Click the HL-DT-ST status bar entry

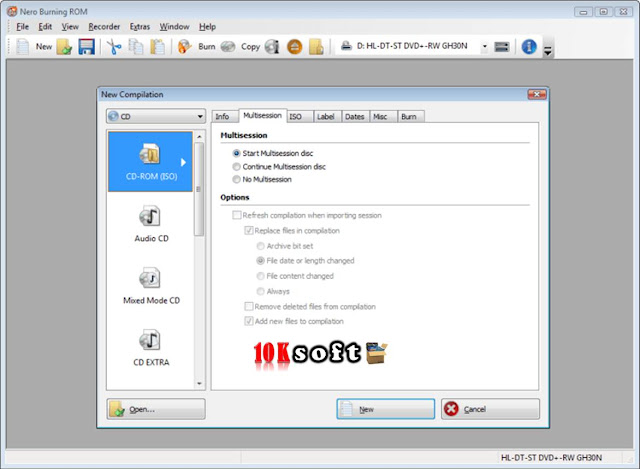[551, 458]
